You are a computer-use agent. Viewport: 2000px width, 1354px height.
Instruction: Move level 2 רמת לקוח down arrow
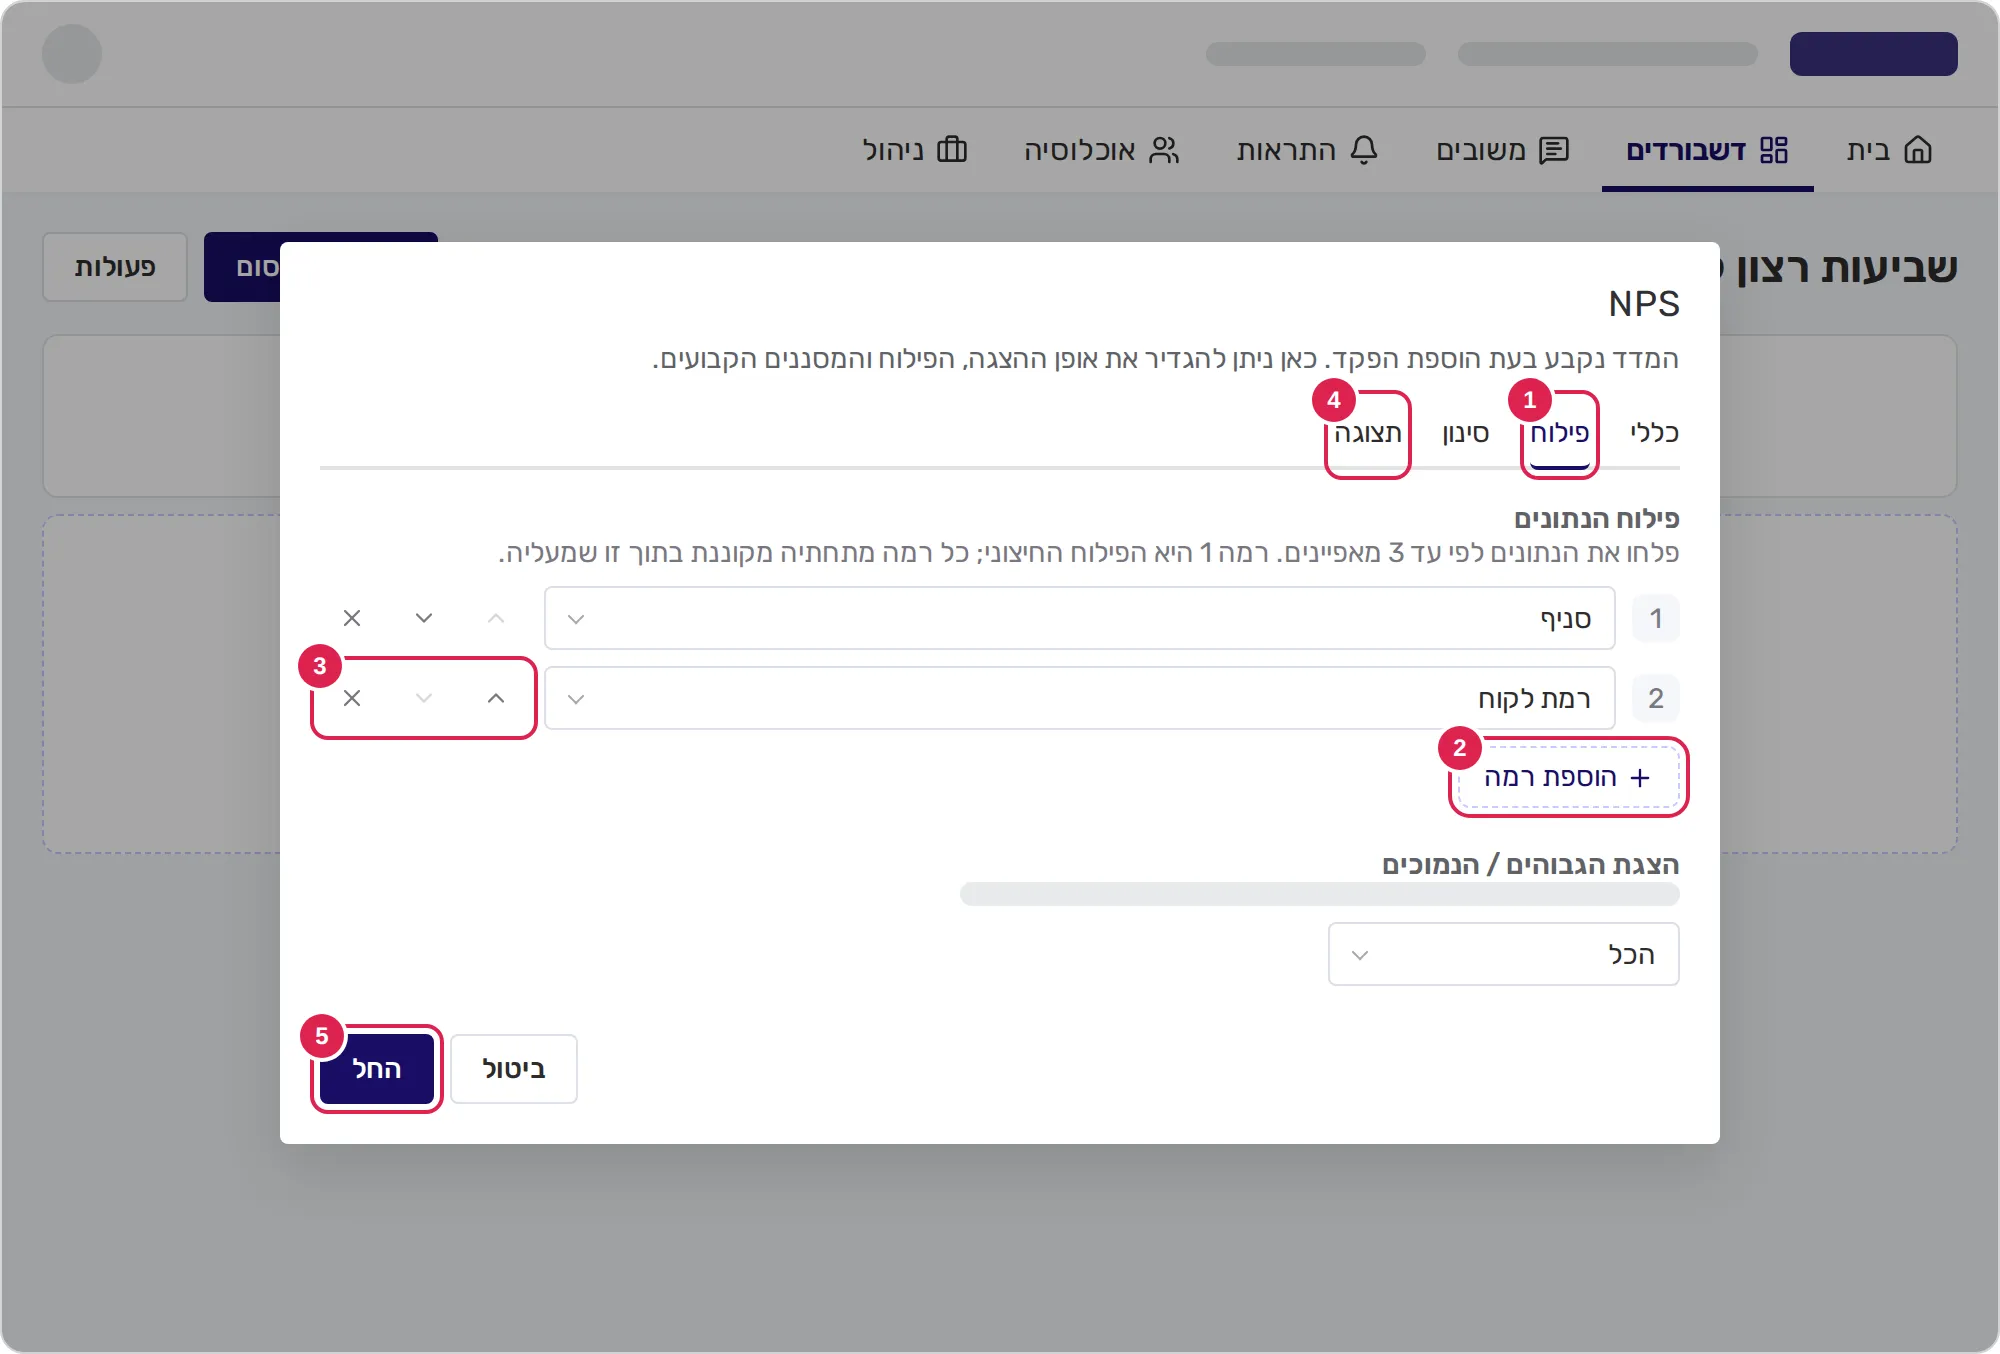click(x=424, y=698)
